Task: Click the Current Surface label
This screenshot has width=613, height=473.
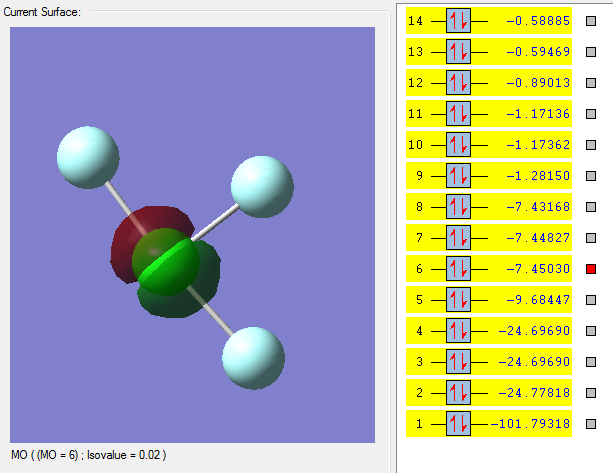Action: pos(42,12)
